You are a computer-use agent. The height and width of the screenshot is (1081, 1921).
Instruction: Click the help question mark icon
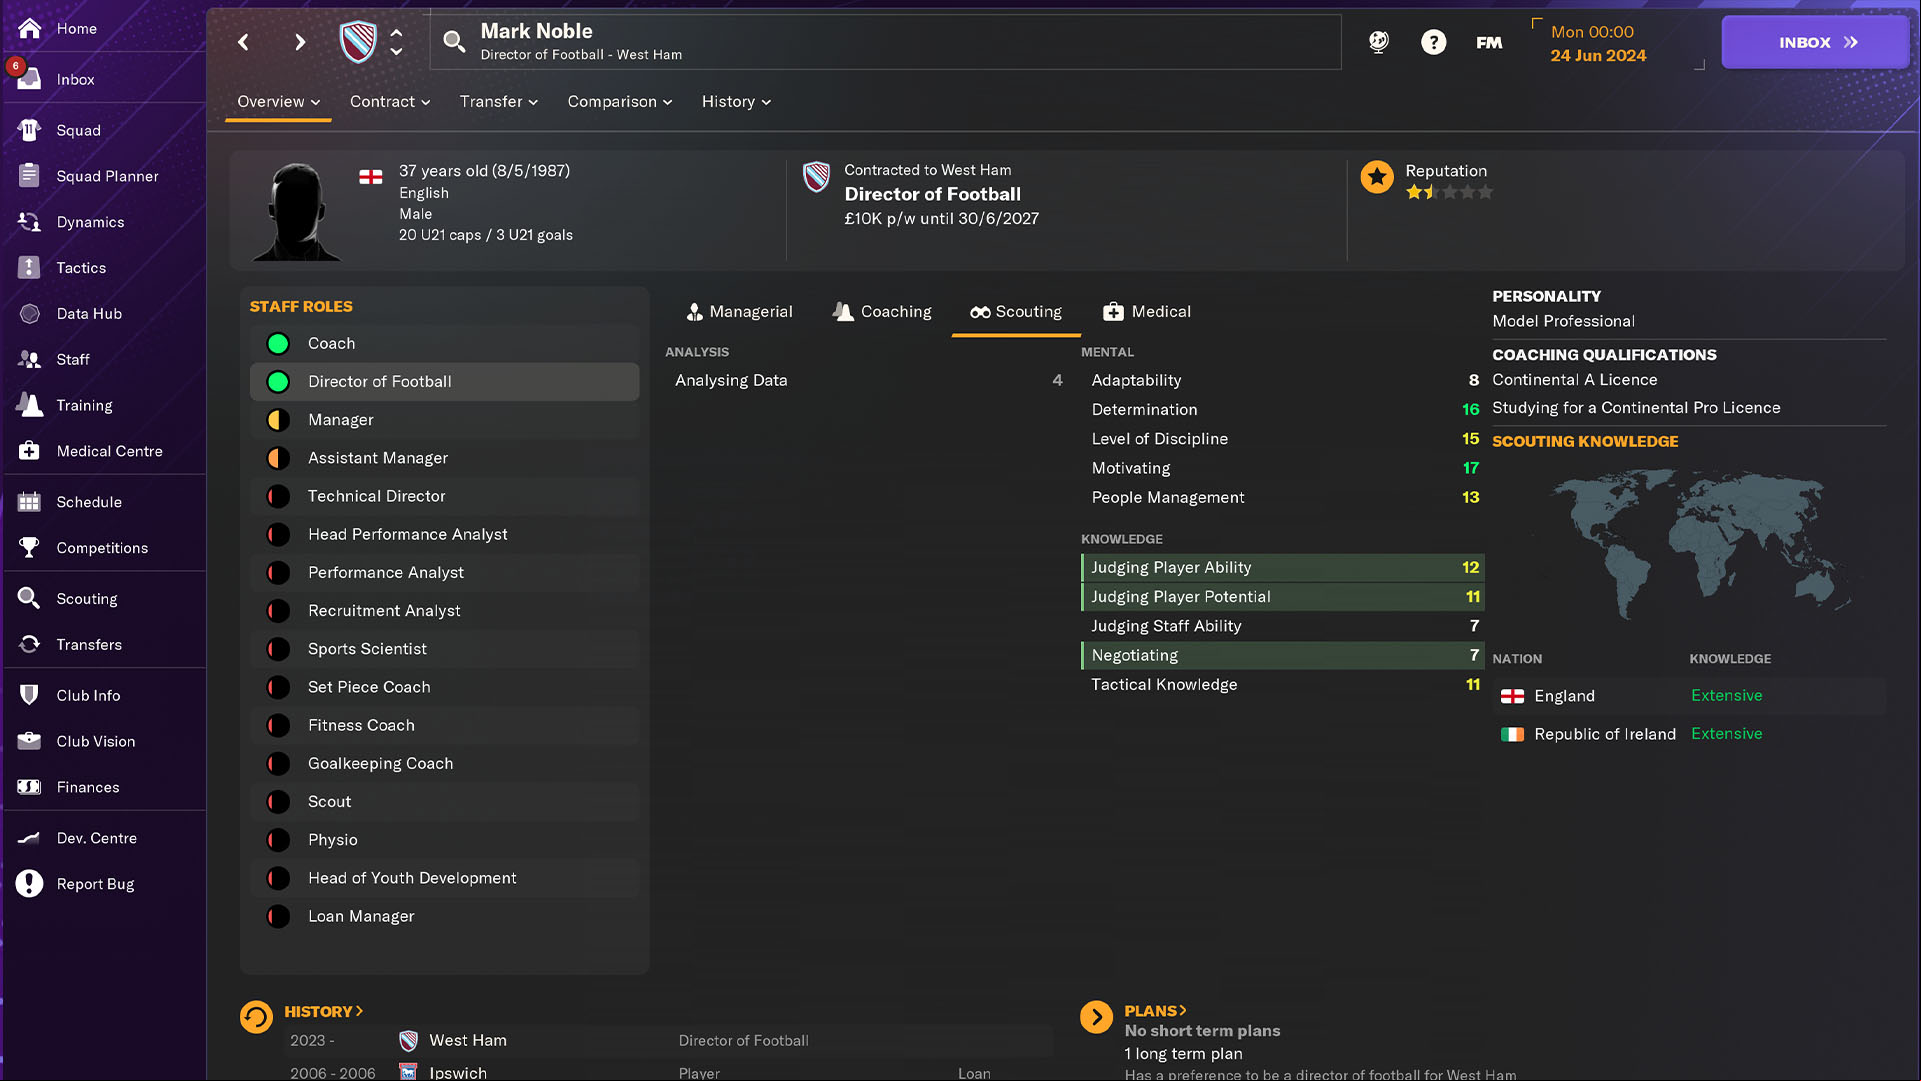(x=1433, y=42)
